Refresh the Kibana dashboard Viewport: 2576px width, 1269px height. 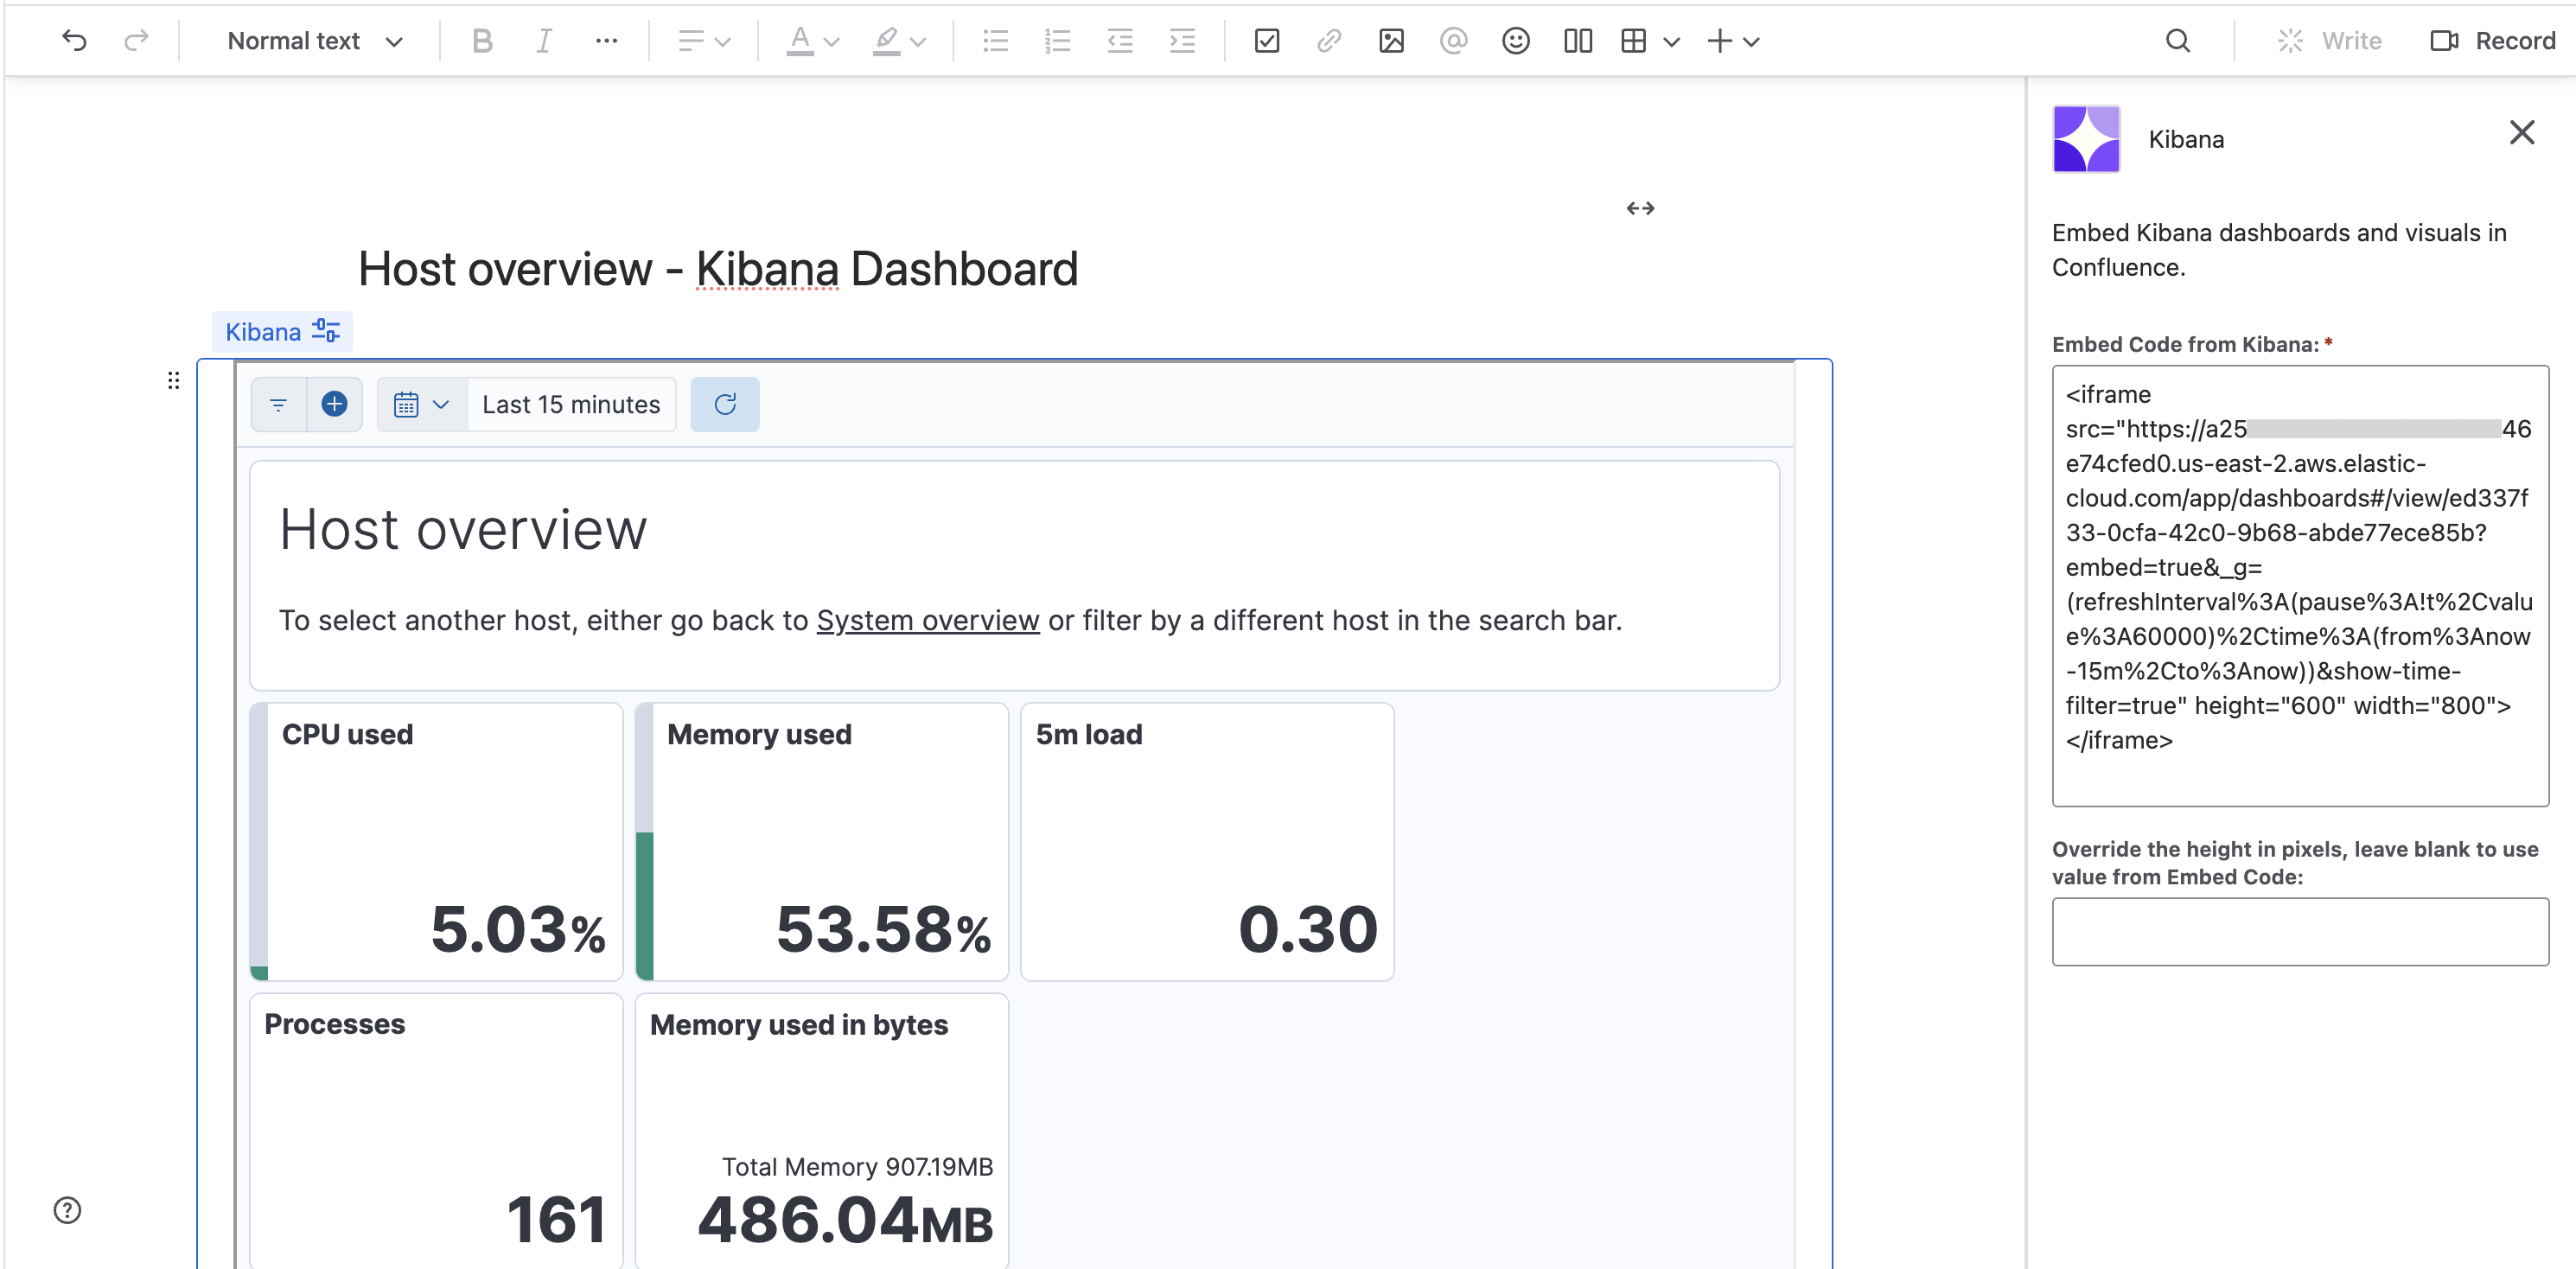point(725,404)
